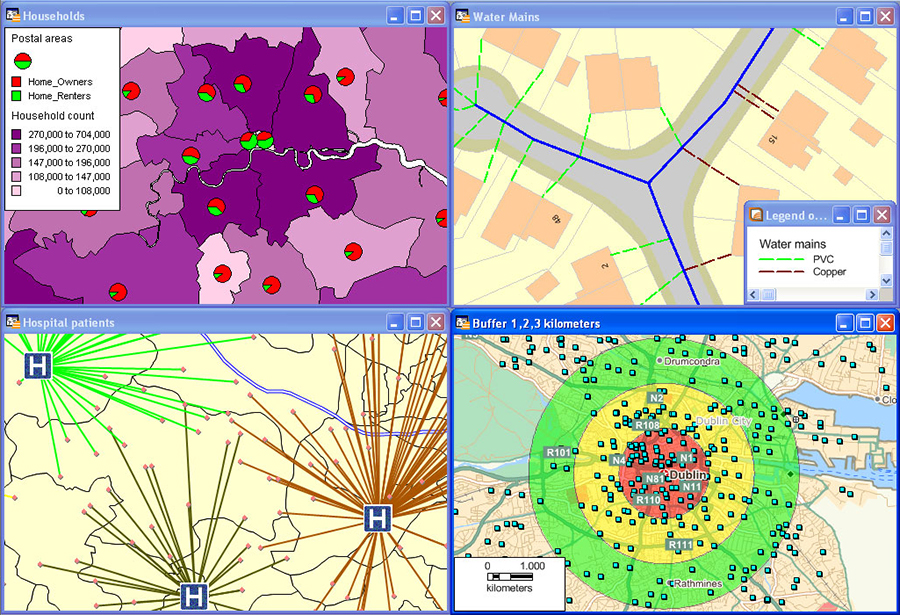
Task: Click the kilometers scale bar
Action: pyautogui.click(x=510, y=576)
